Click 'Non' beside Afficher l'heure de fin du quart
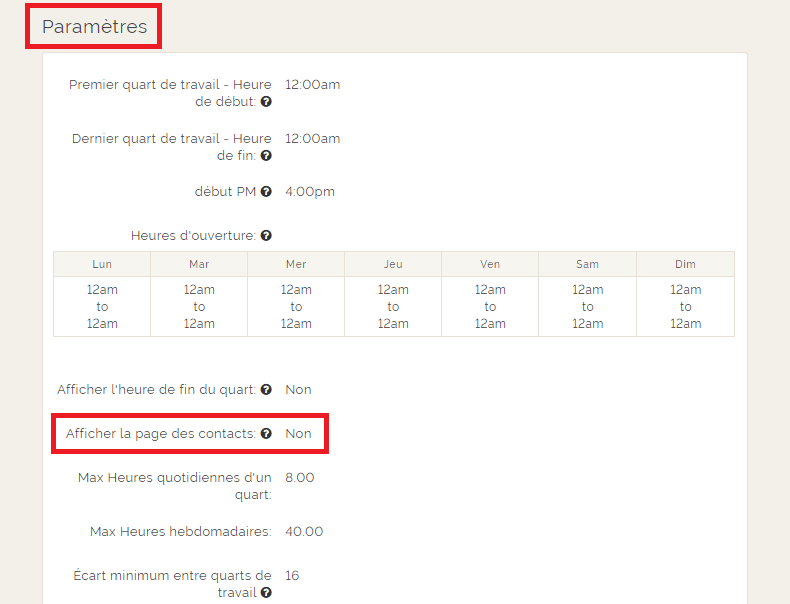790x604 pixels. point(298,390)
